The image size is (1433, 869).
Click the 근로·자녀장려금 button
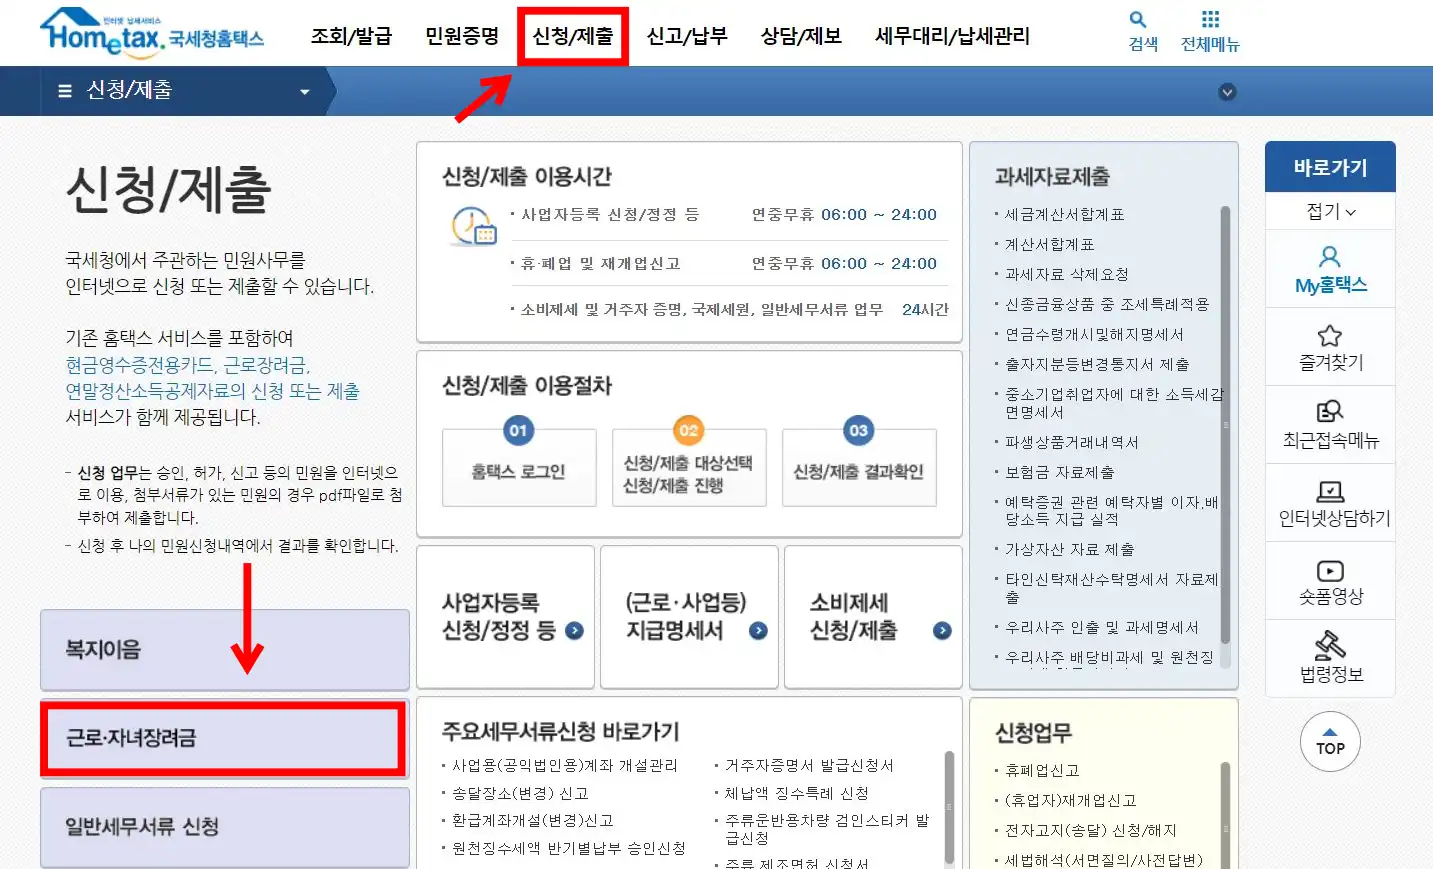222,739
